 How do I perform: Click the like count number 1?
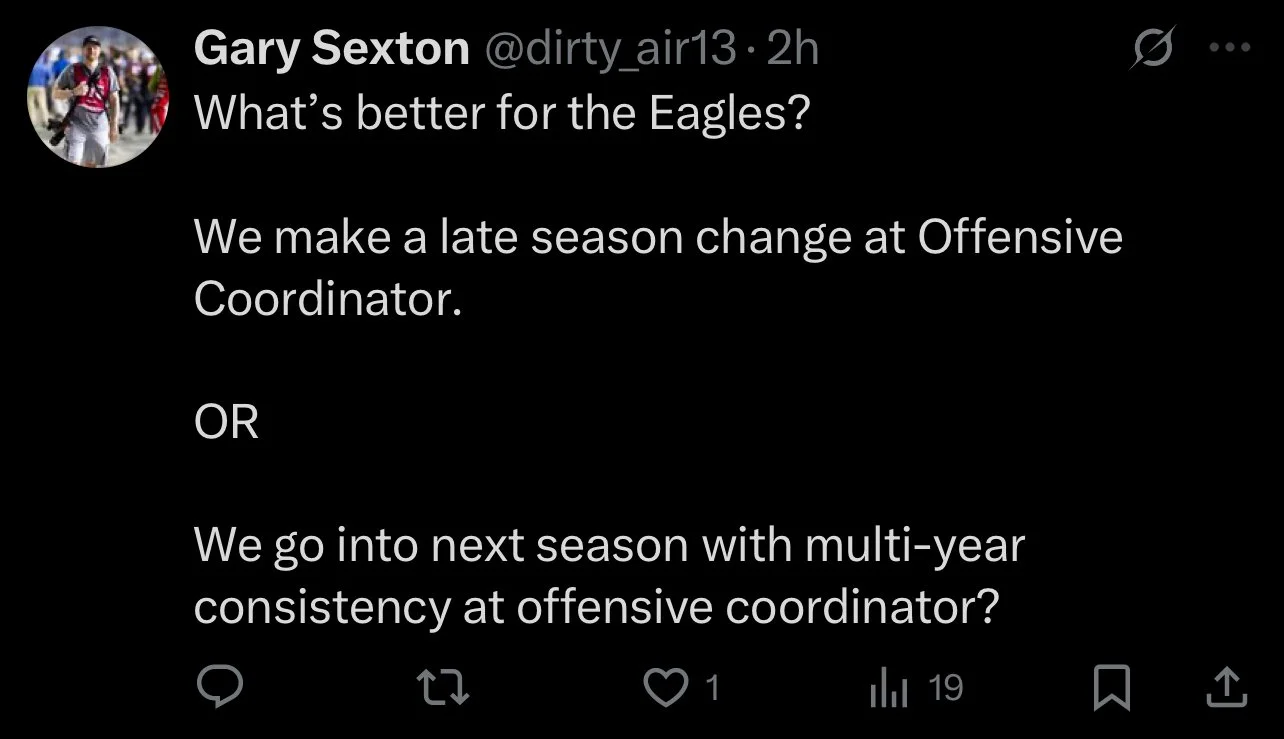click(712, 687)
